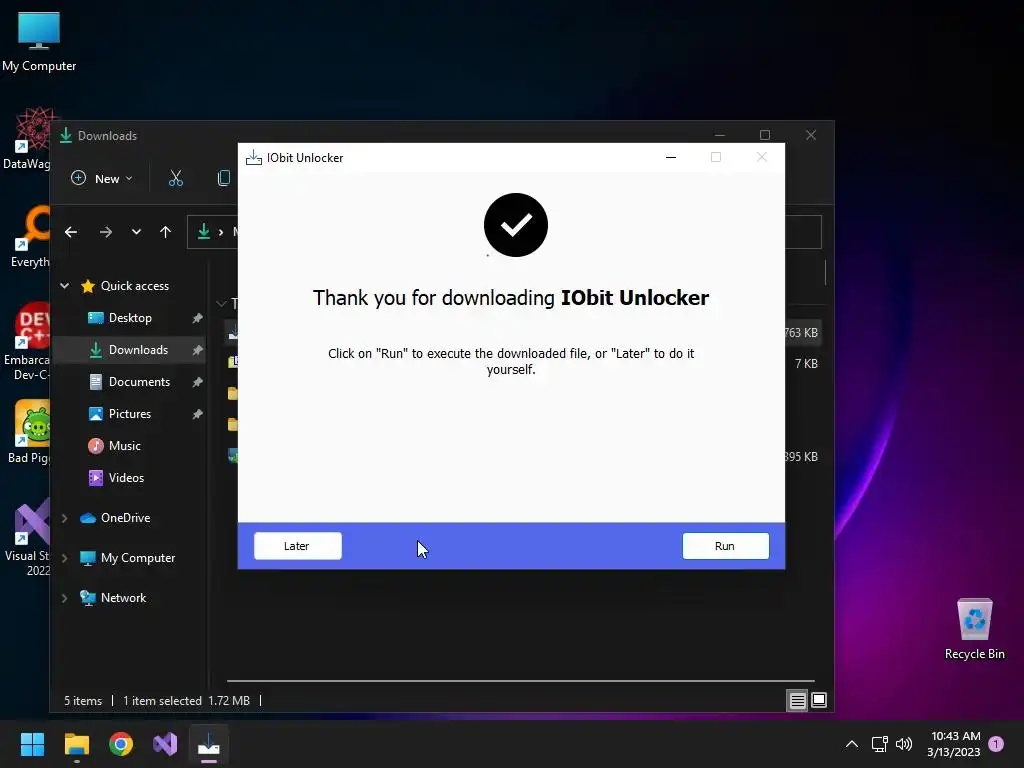
Task: Click the 763 KB file size entry
Action: click(x=801, y=333)
